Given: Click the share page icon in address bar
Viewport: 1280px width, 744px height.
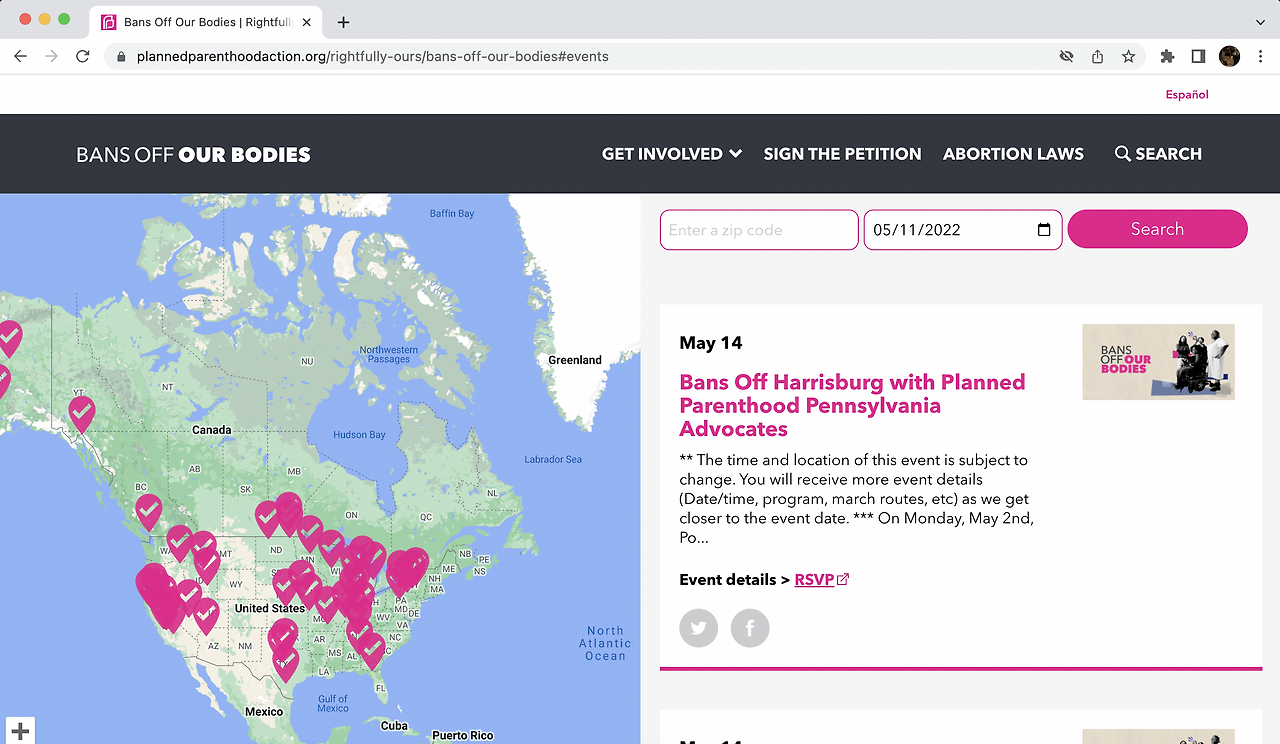Looking at the screenshot, I should (1098, 57).
